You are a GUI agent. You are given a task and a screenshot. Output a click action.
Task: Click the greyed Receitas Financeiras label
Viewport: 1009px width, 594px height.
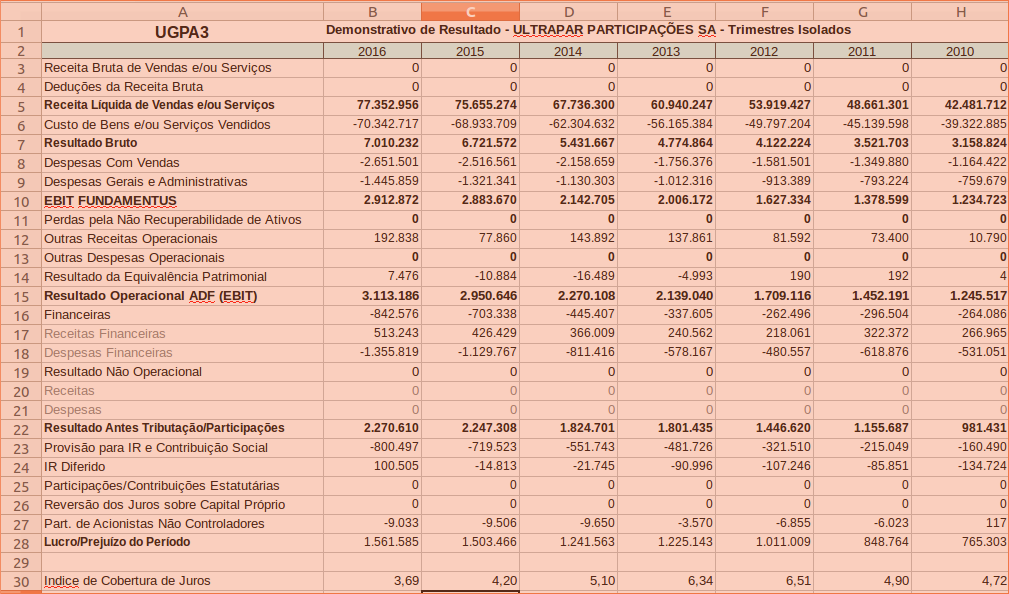[105, 333]
